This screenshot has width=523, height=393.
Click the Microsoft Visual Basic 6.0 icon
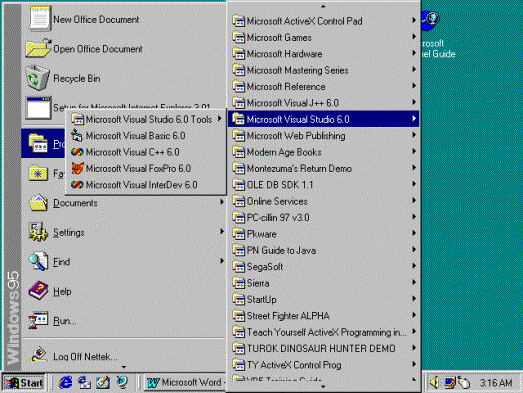[x=77, y=135]
